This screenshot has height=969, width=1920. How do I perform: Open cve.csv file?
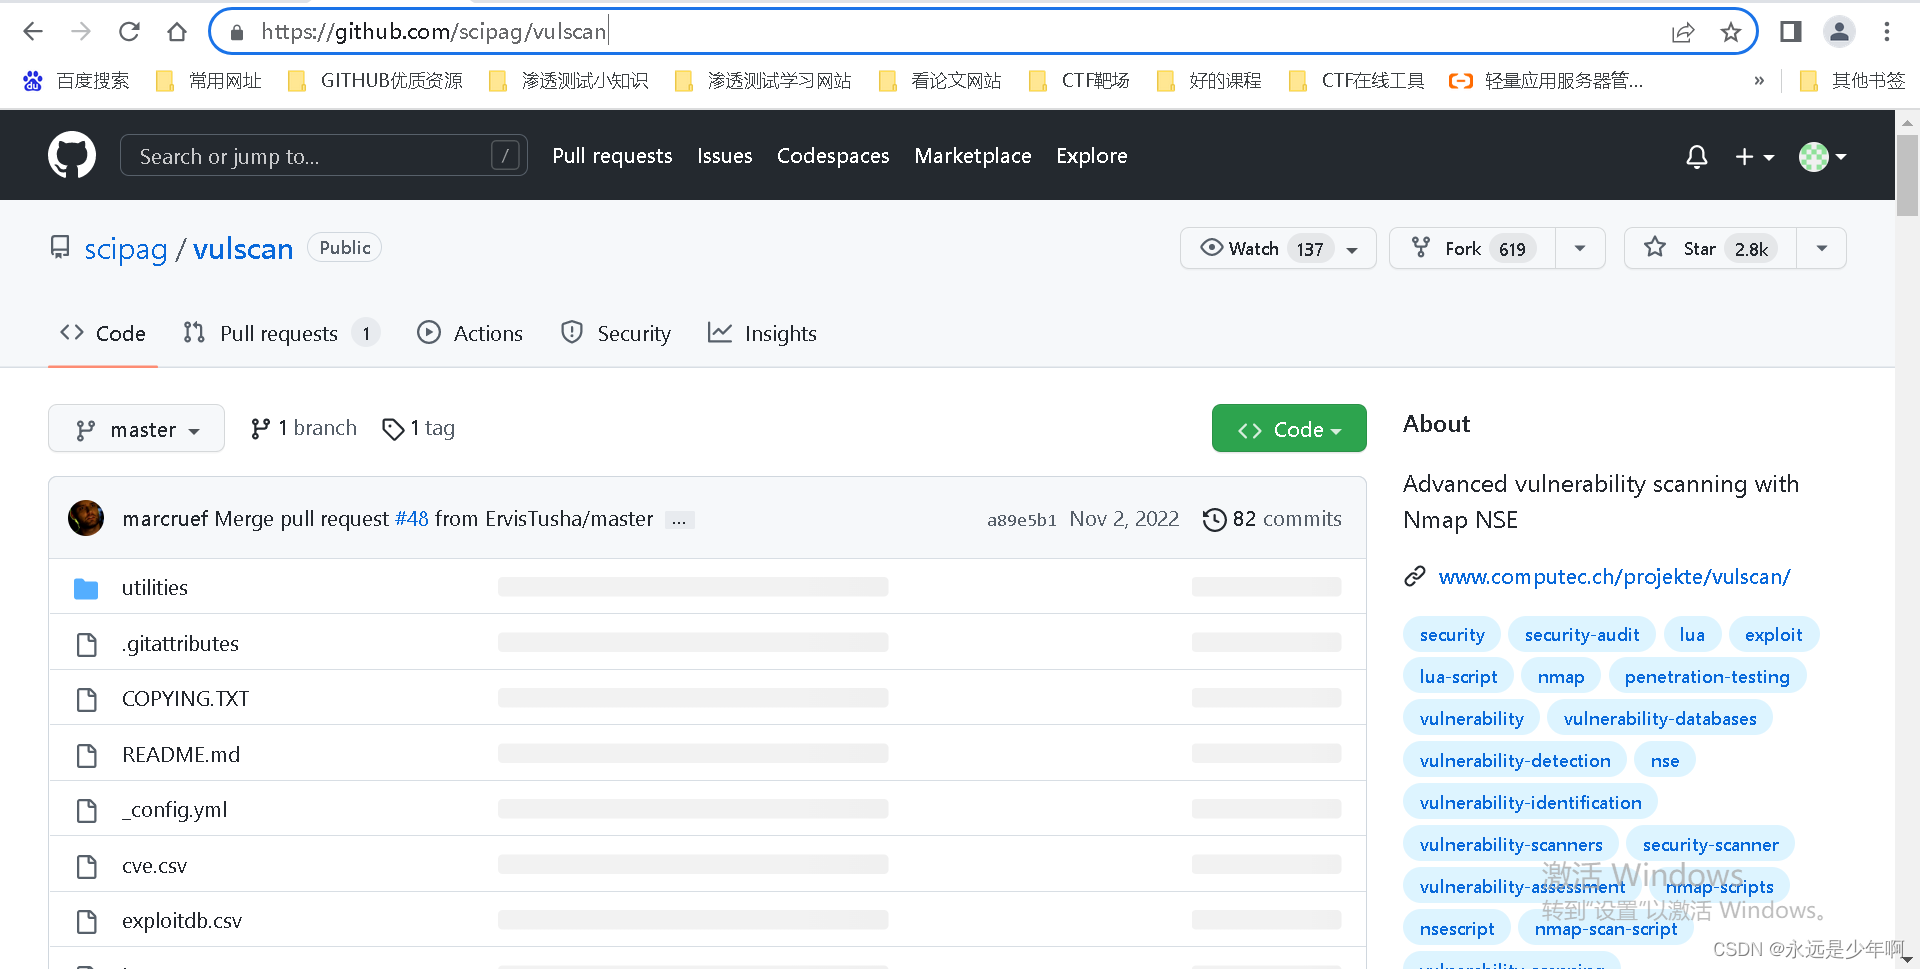click(x=154, y=866)
